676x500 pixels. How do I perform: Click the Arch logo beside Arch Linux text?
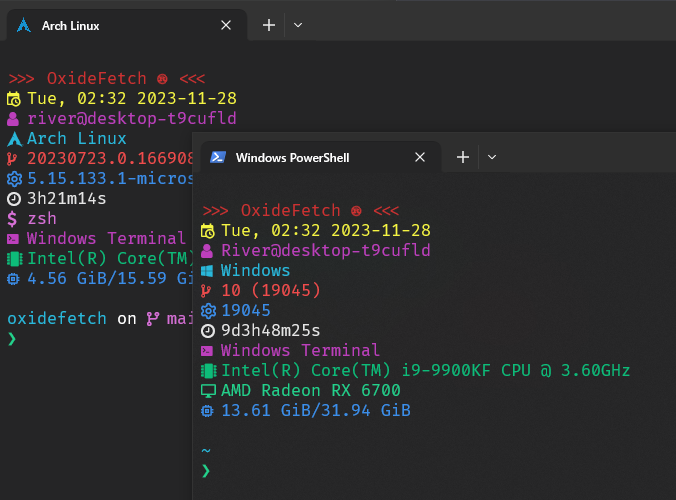pyautogui.click(x=15, y=139)
